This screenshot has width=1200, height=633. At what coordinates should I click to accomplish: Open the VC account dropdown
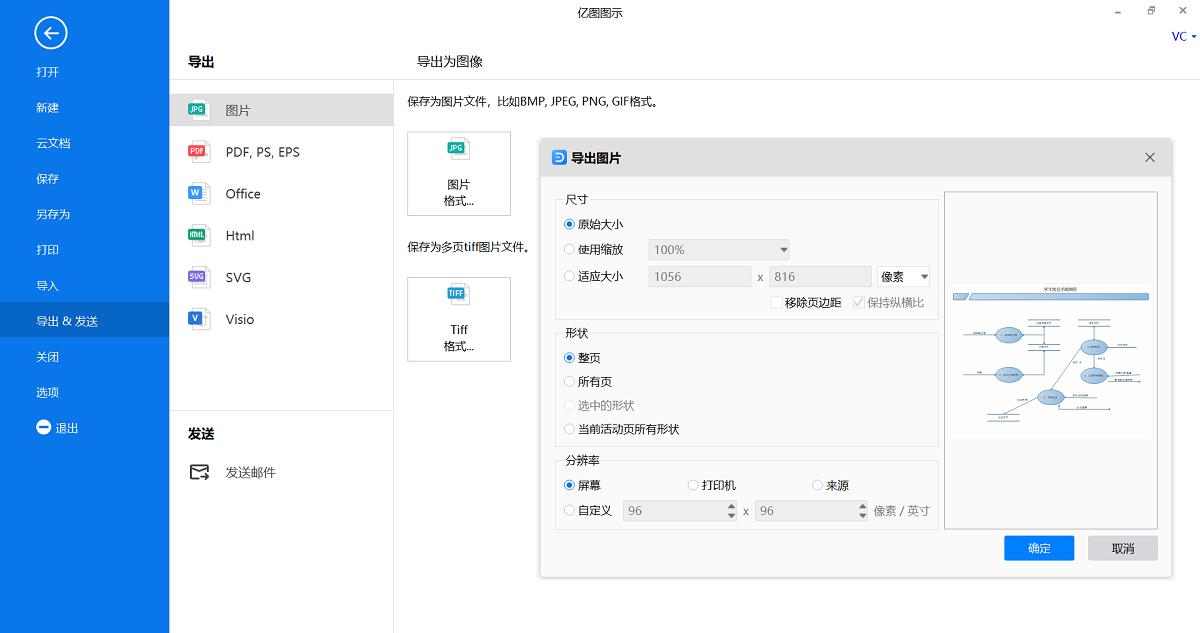pyautogui.click(x=1182, y=36)
